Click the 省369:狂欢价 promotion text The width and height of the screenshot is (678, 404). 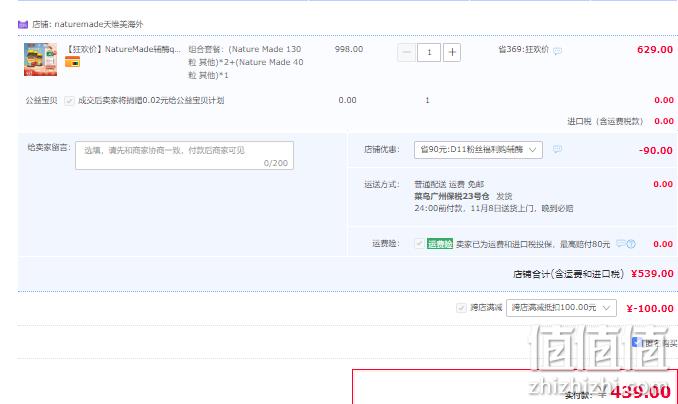click(x=524, y=50)
